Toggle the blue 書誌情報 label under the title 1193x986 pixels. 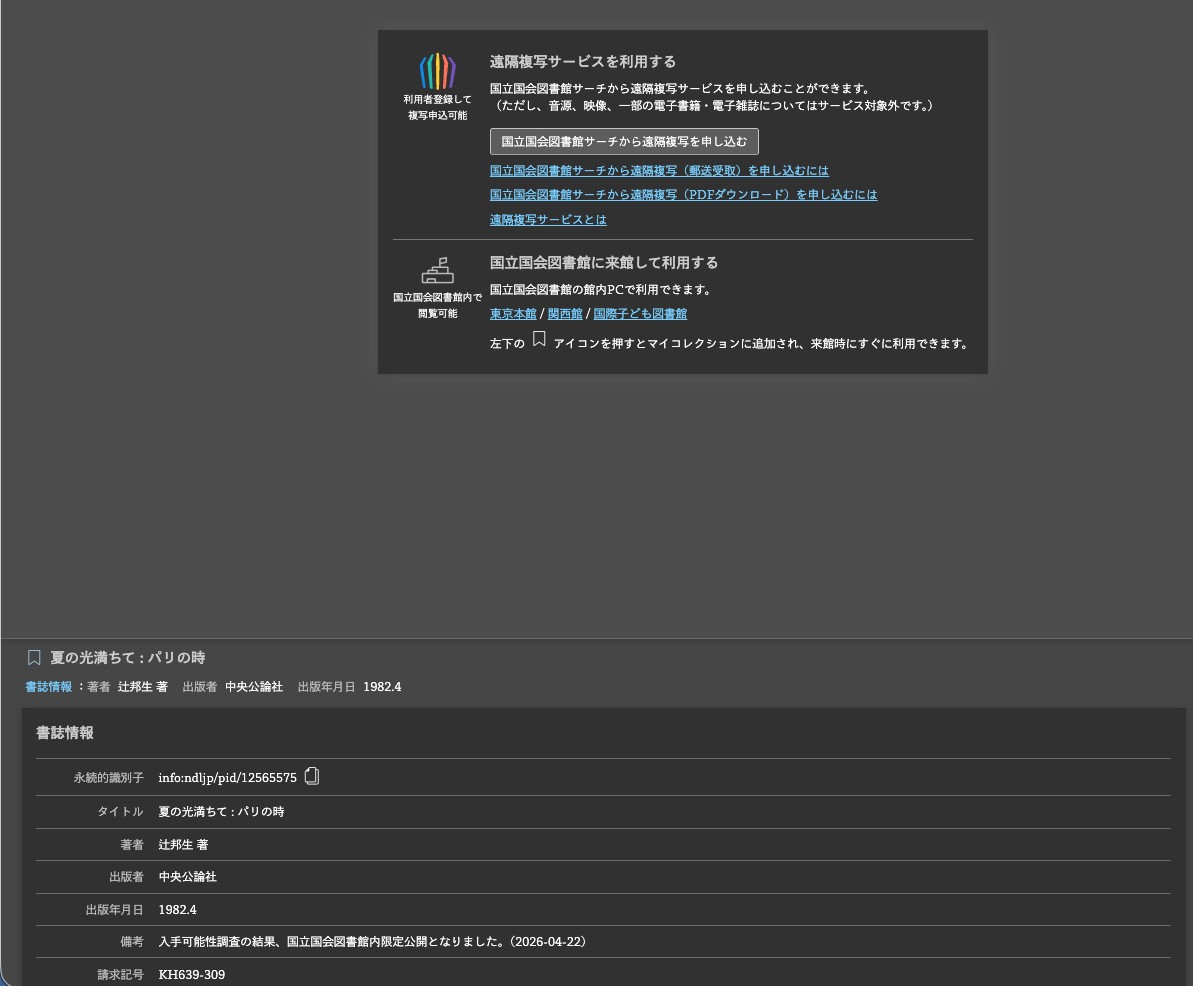coord(49,687)
